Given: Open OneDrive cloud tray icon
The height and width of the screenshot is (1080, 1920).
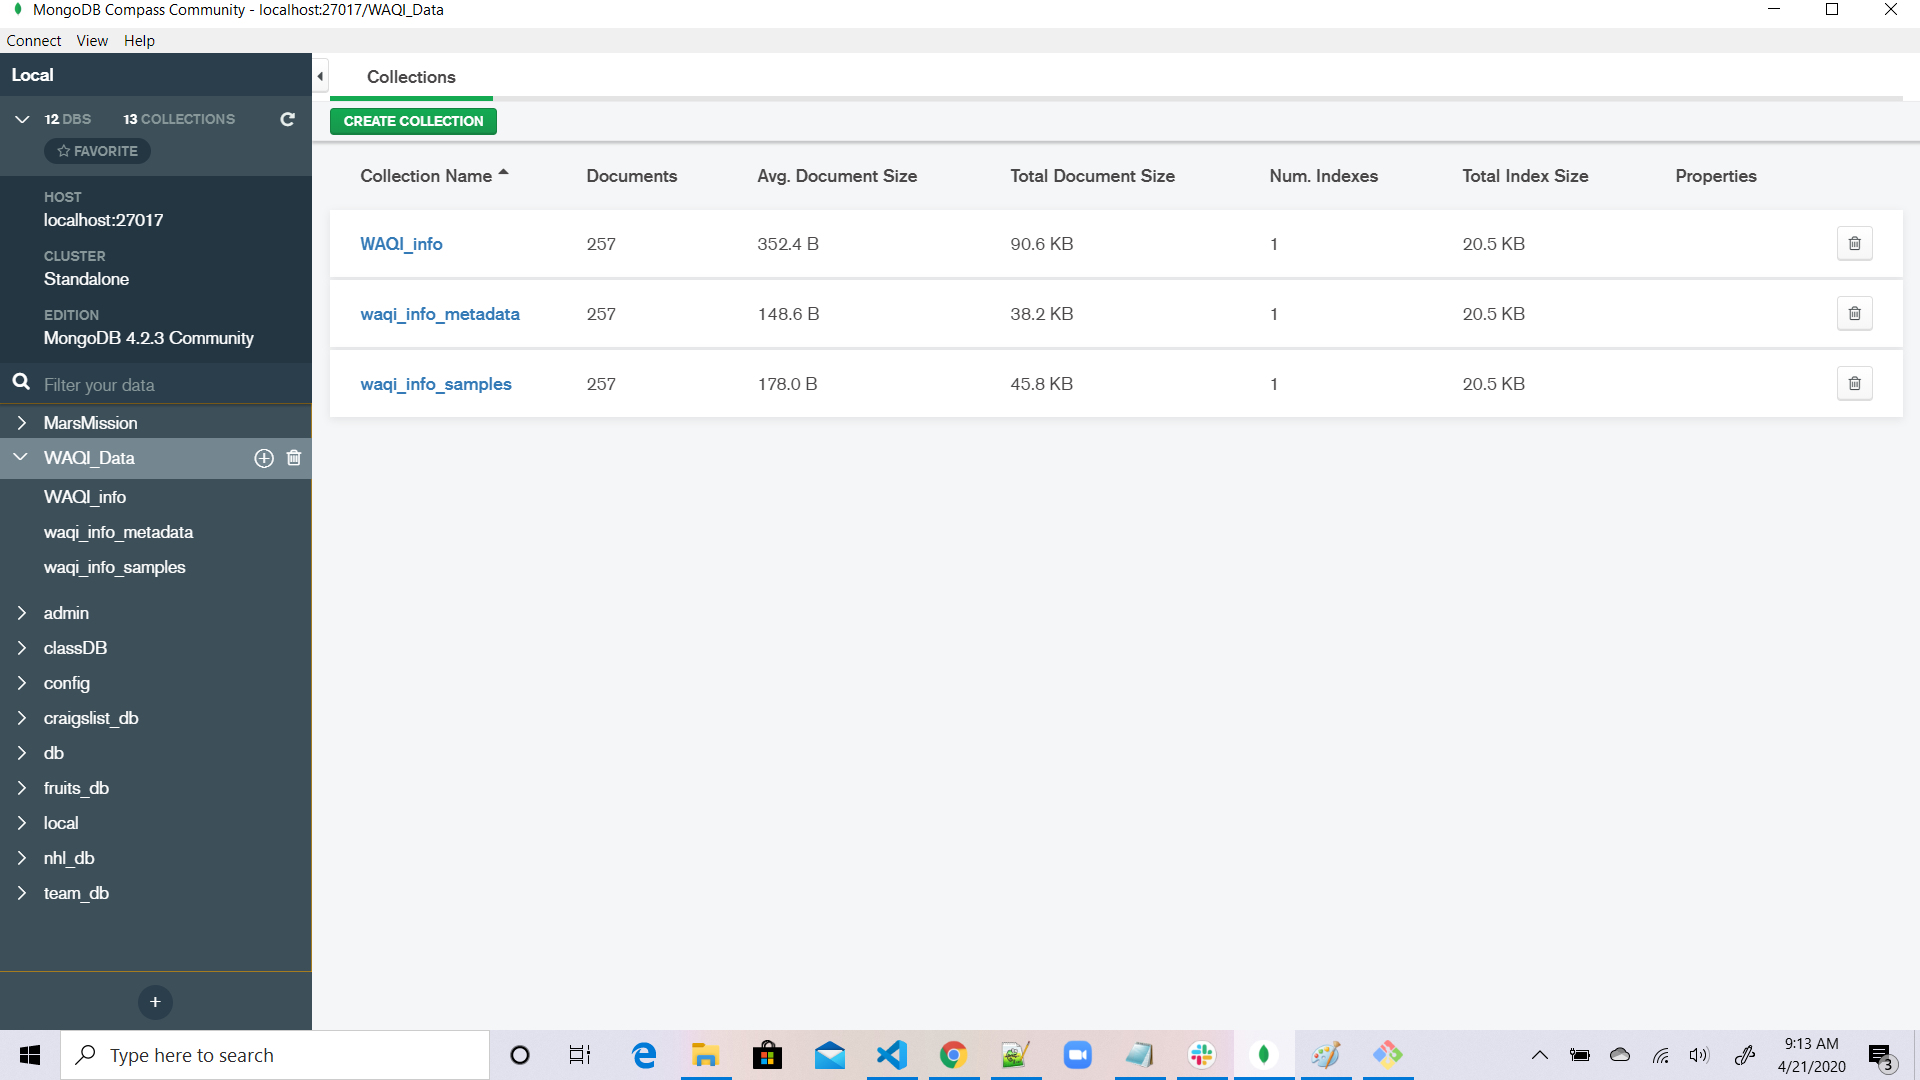Looking at the screenshot, I should pyautogui.click(x=1620, y=1055).
